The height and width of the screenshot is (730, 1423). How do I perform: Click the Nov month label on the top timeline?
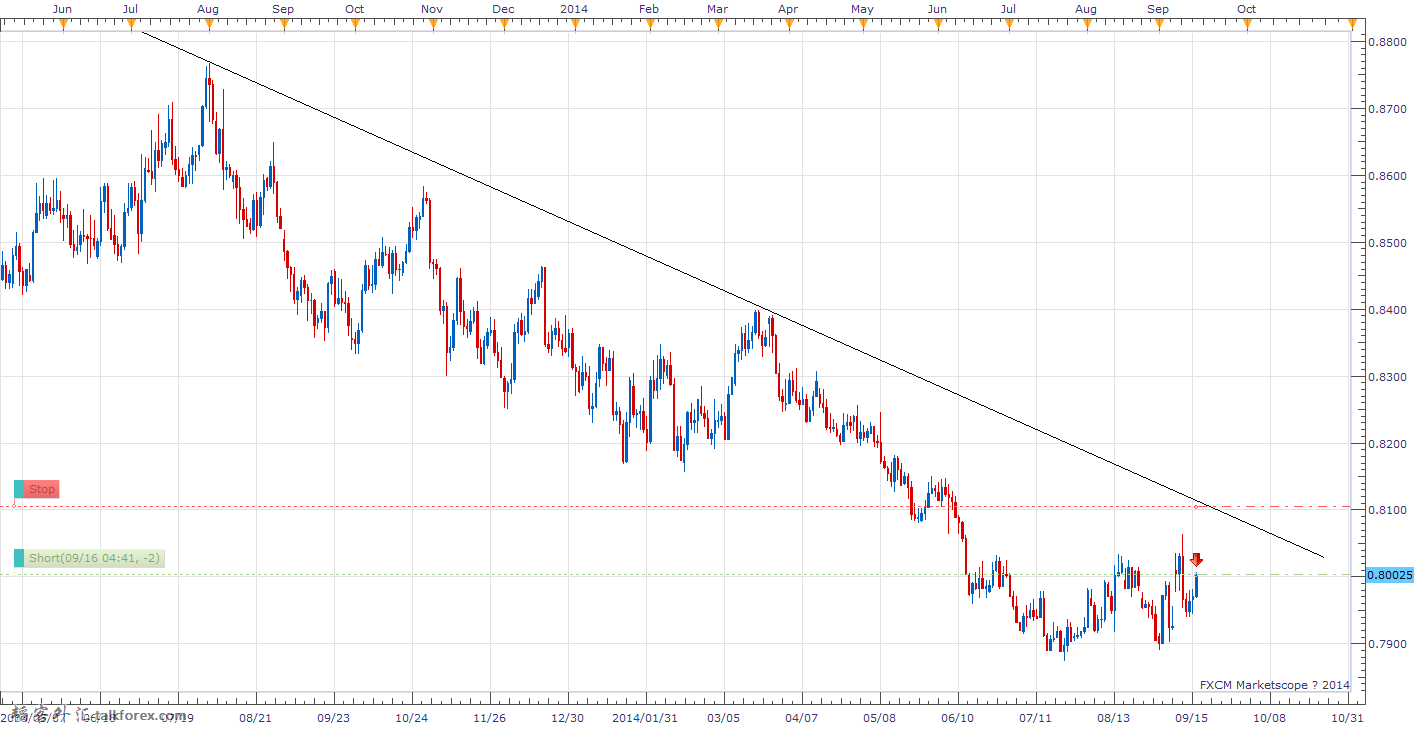coord(432,8)
